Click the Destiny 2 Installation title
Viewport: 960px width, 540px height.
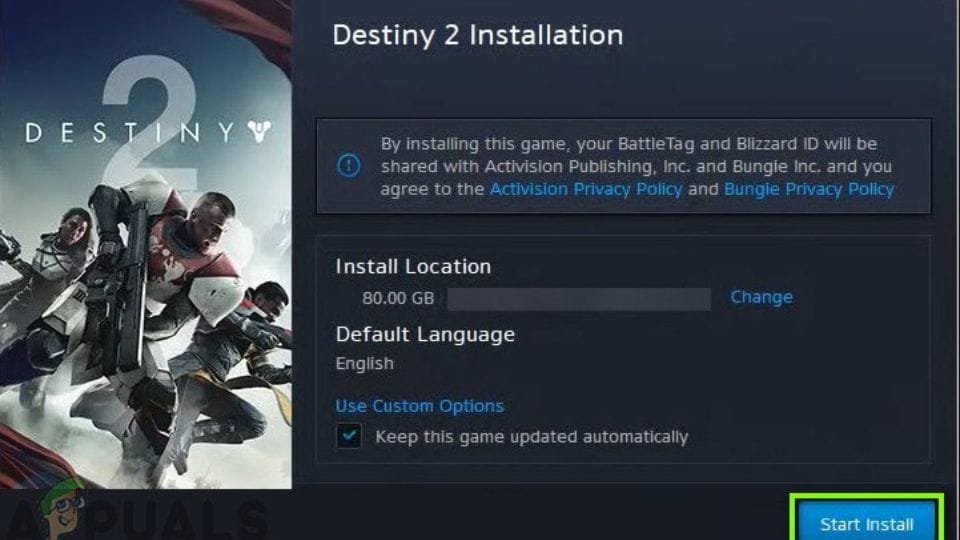pos(478,35)
